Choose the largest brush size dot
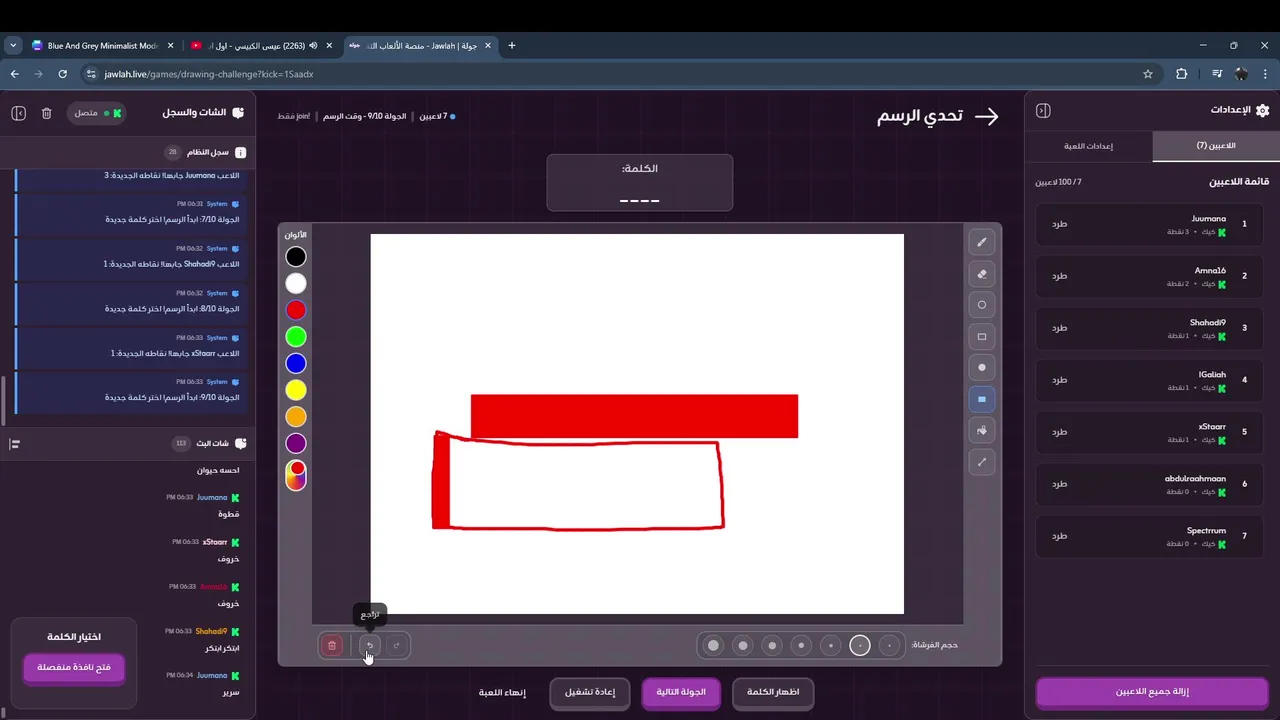Screen dimensions: 1280x720 pyautogui.click(x=713, y=646)
